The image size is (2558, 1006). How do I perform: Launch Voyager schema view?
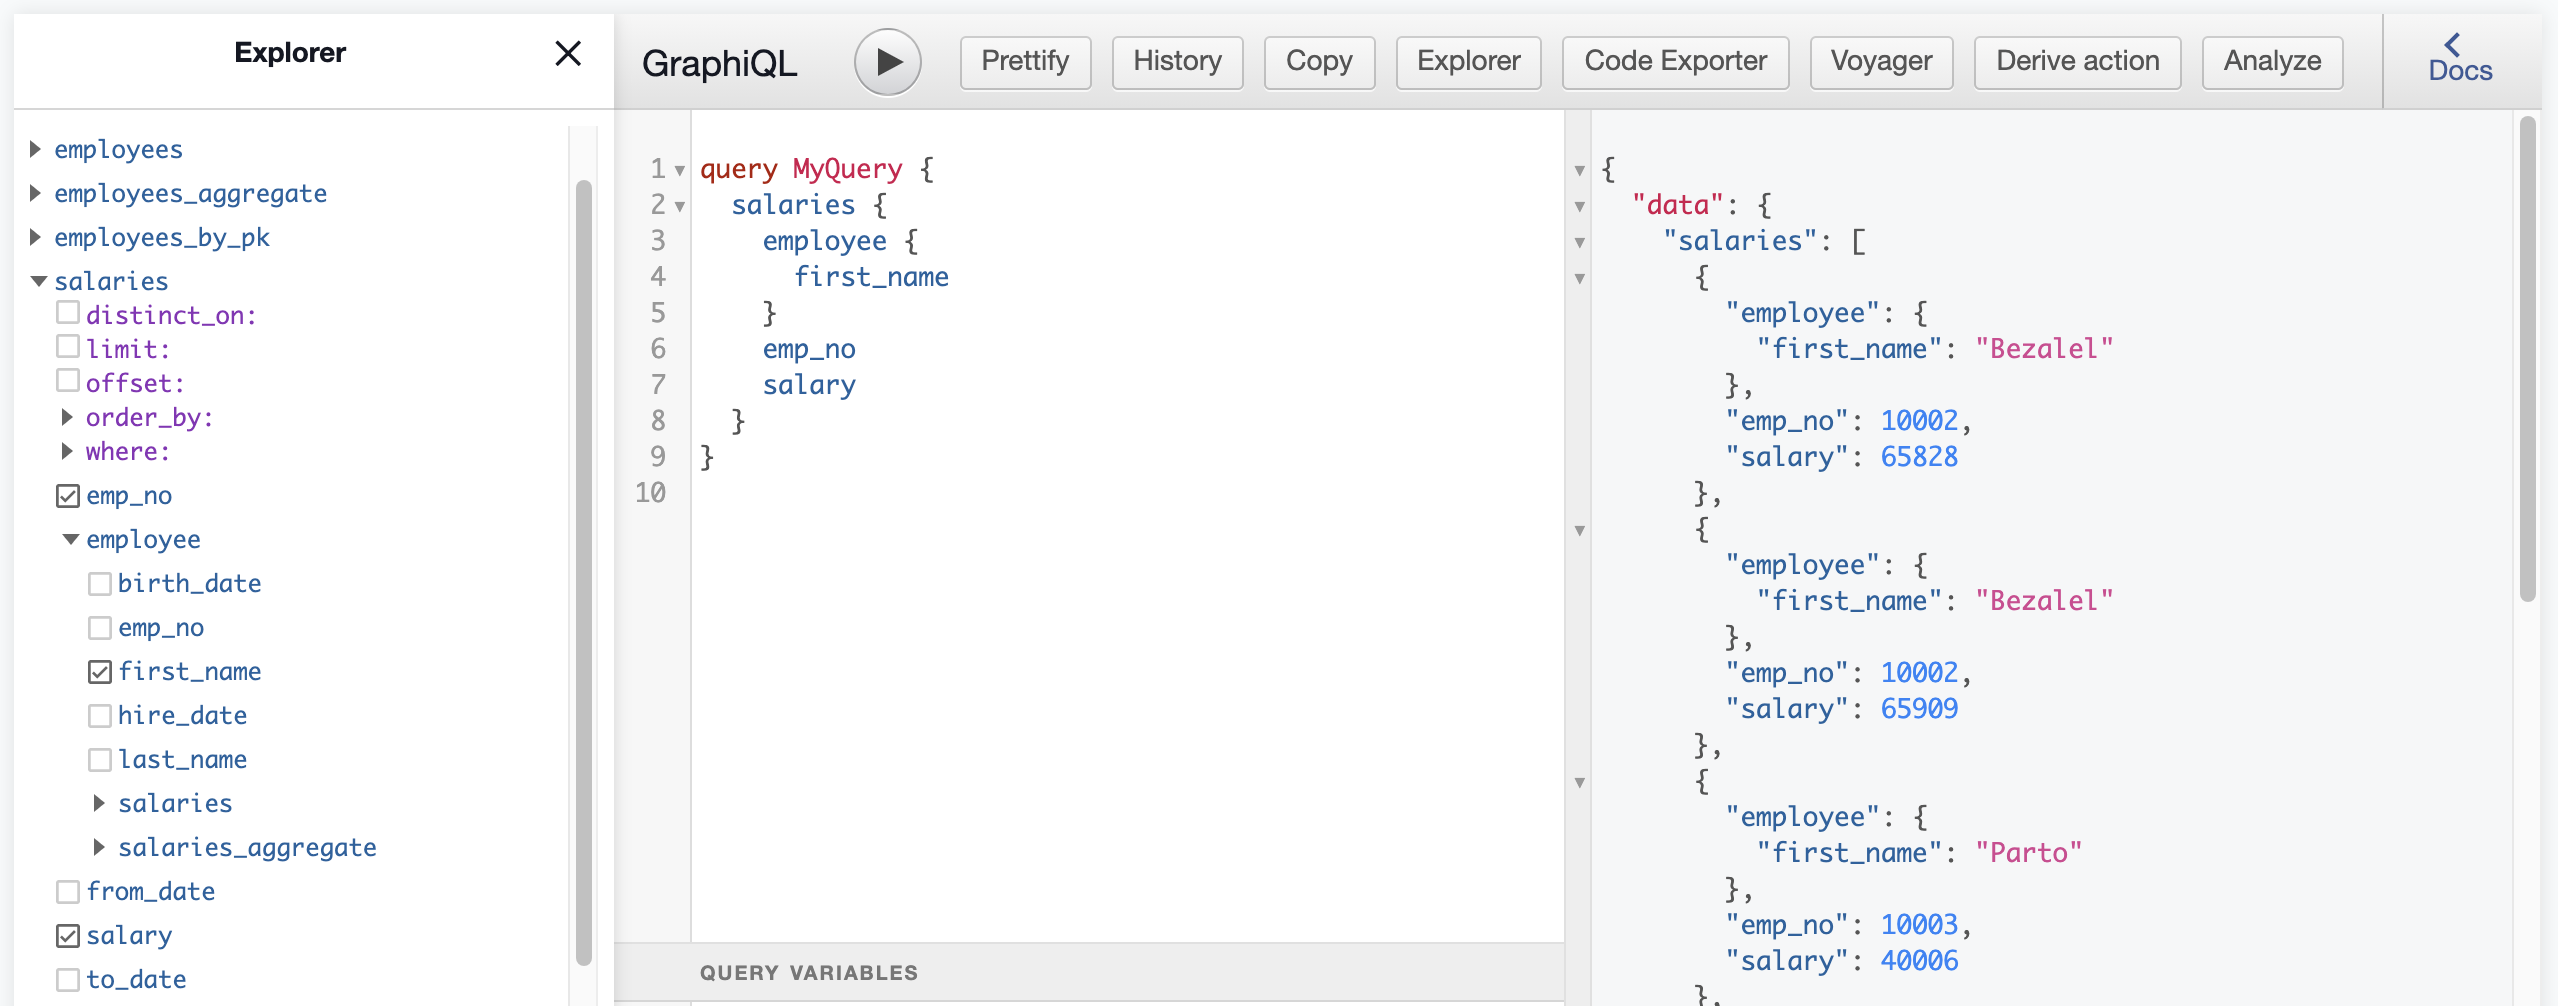[x=1881, y=62]
